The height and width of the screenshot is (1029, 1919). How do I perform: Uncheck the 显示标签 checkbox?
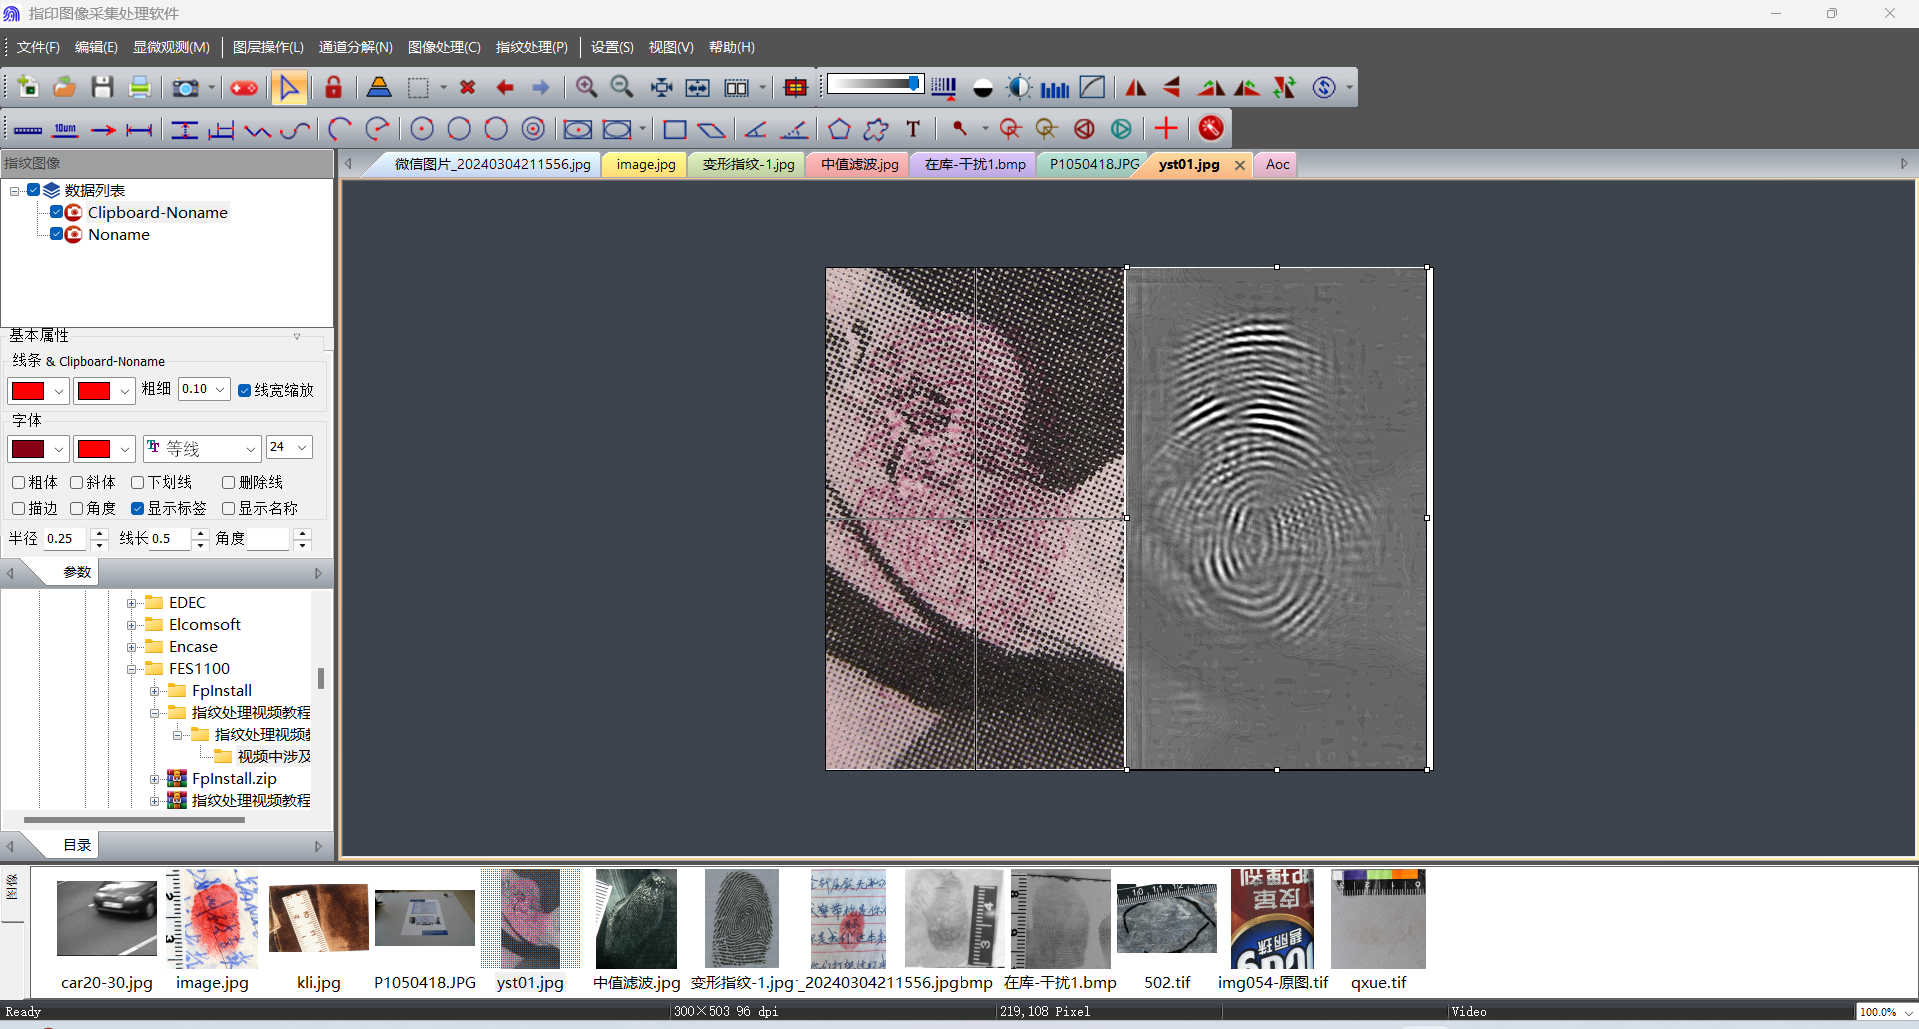pyautogui.click(x=138, y=508)
